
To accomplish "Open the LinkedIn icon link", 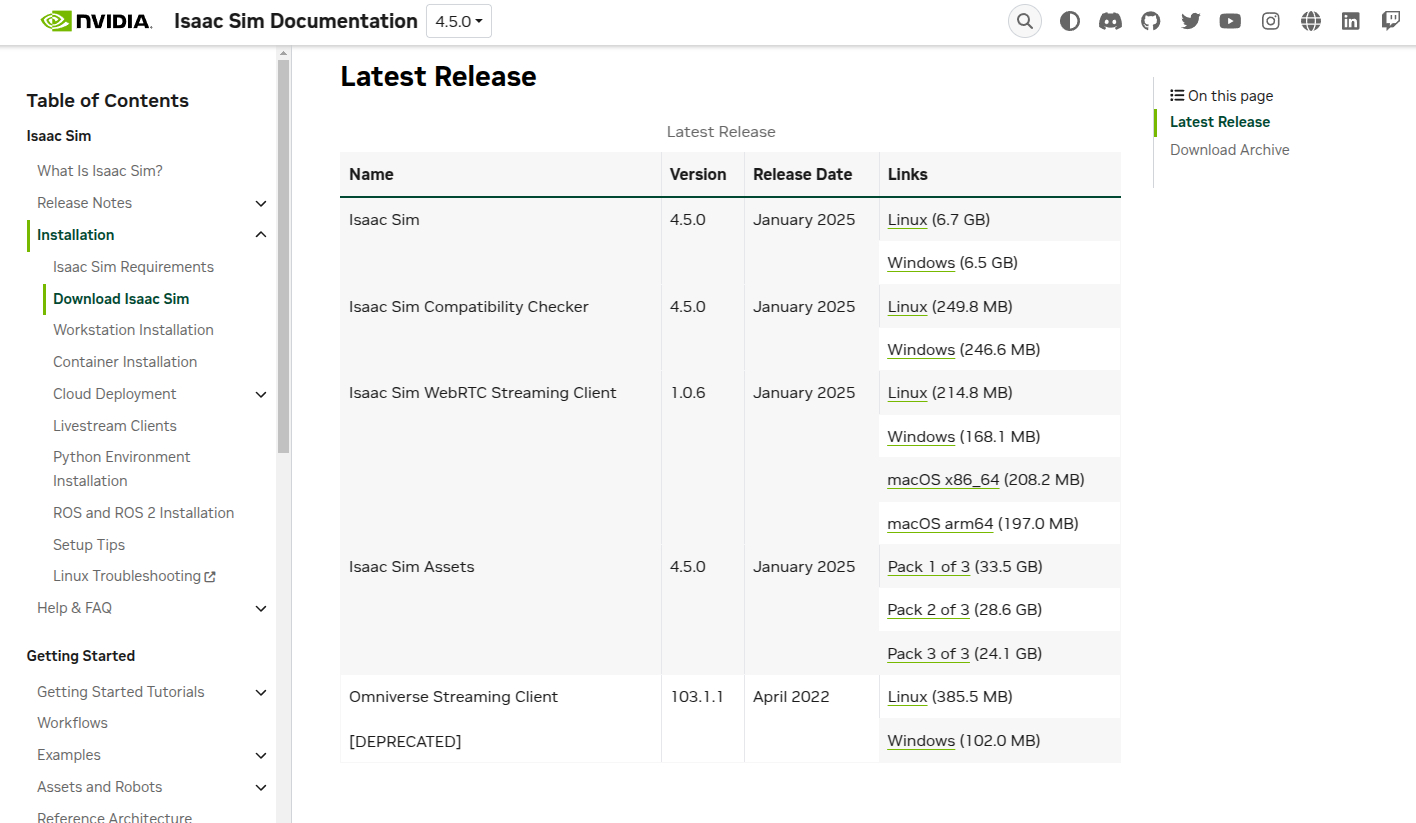I will click(1351, 21).
